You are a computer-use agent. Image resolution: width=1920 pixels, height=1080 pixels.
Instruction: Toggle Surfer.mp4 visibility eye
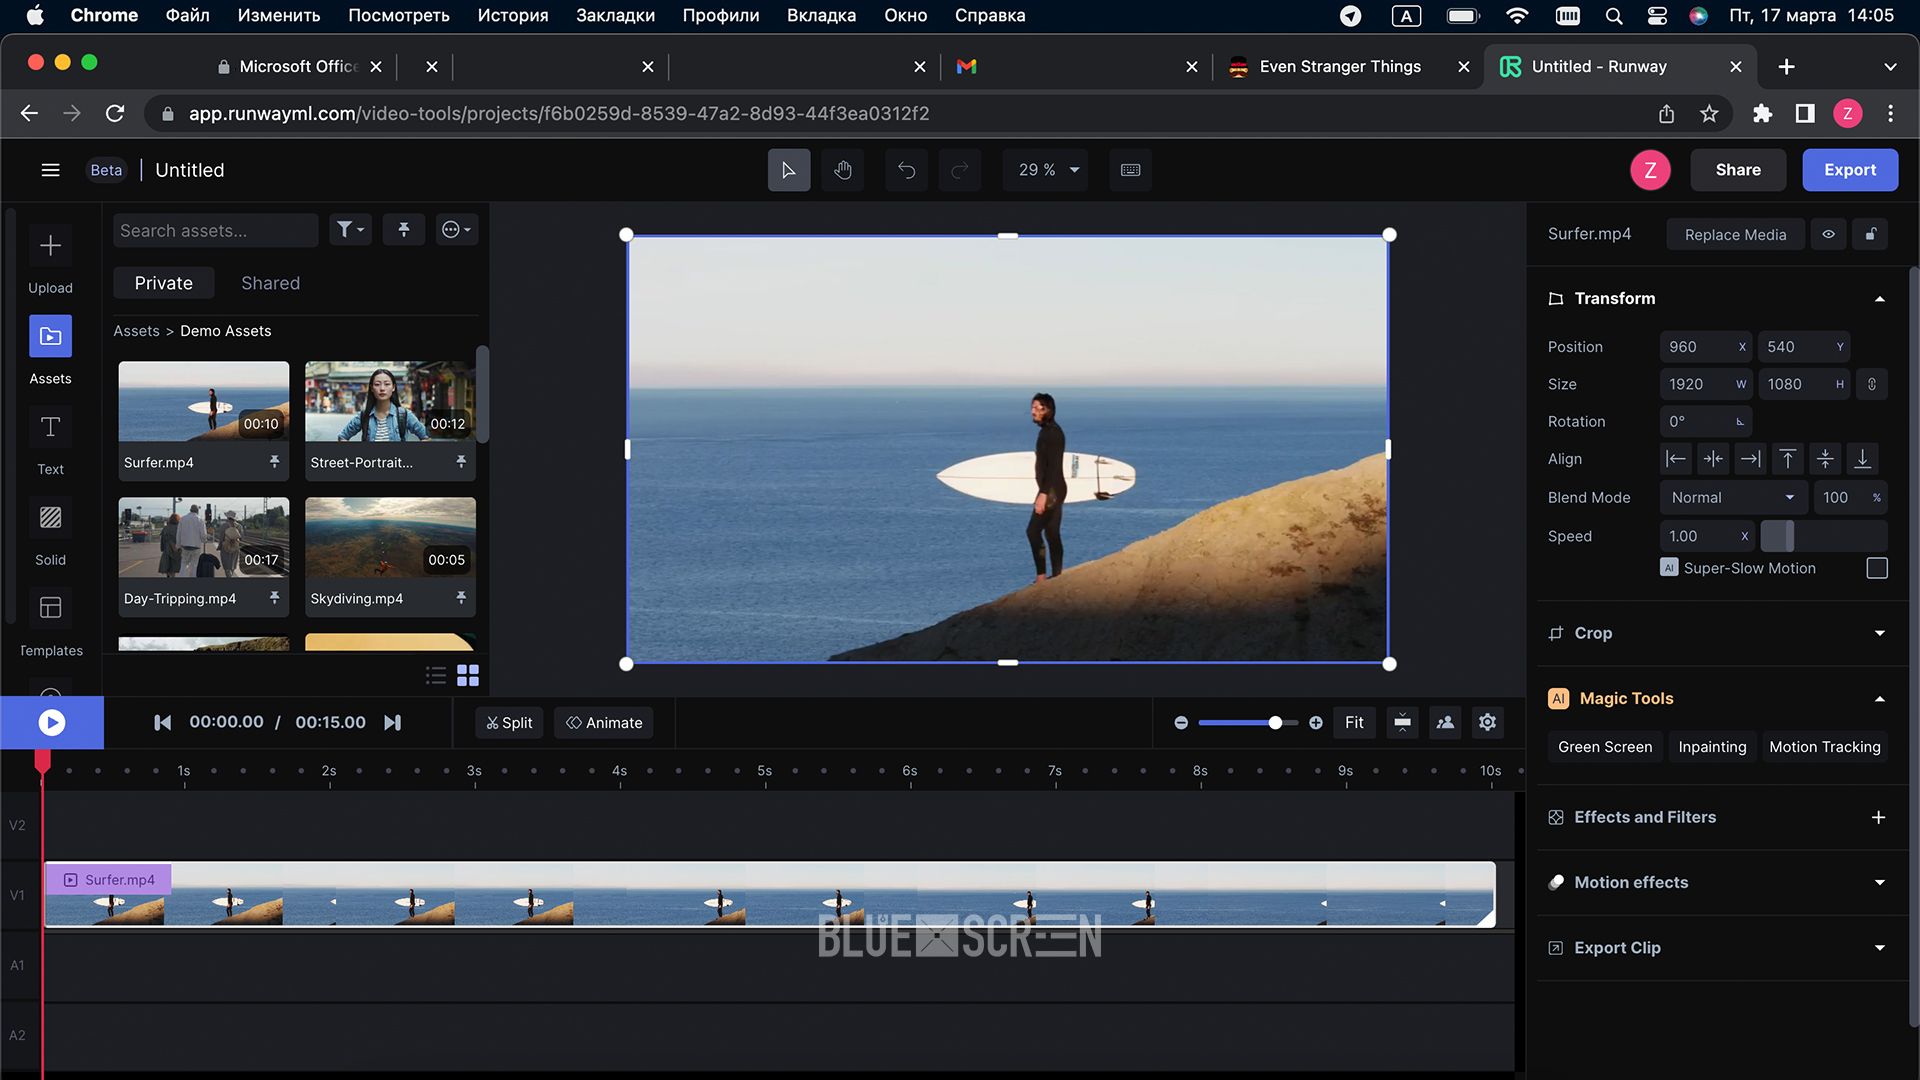tap(1828, 234)
